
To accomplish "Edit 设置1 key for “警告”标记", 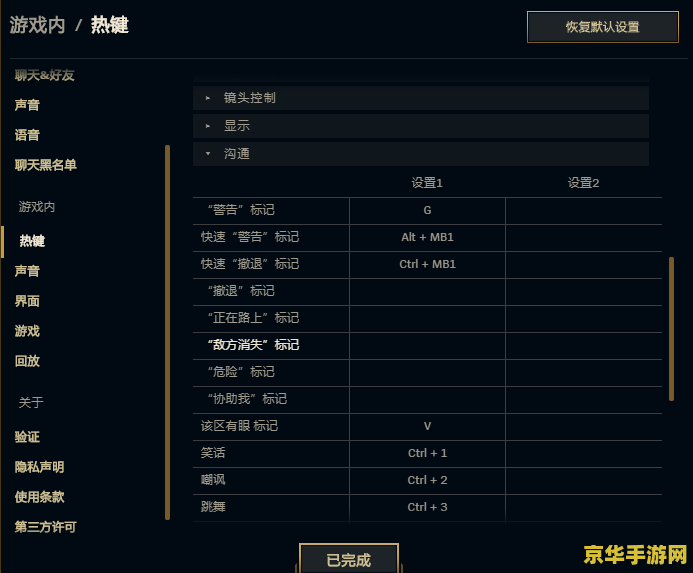I will 427,211.
